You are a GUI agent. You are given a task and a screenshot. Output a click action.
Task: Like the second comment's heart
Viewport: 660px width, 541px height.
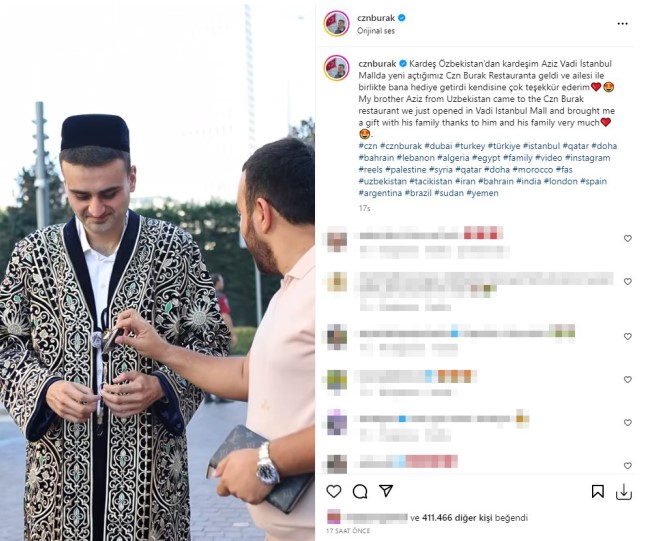click(x=628, y=281)
